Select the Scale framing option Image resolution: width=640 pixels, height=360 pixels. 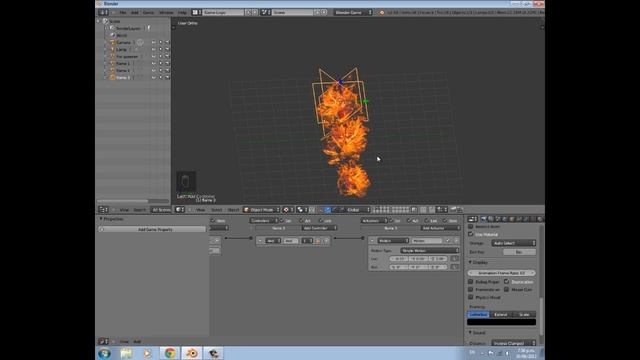coord(524,314)
